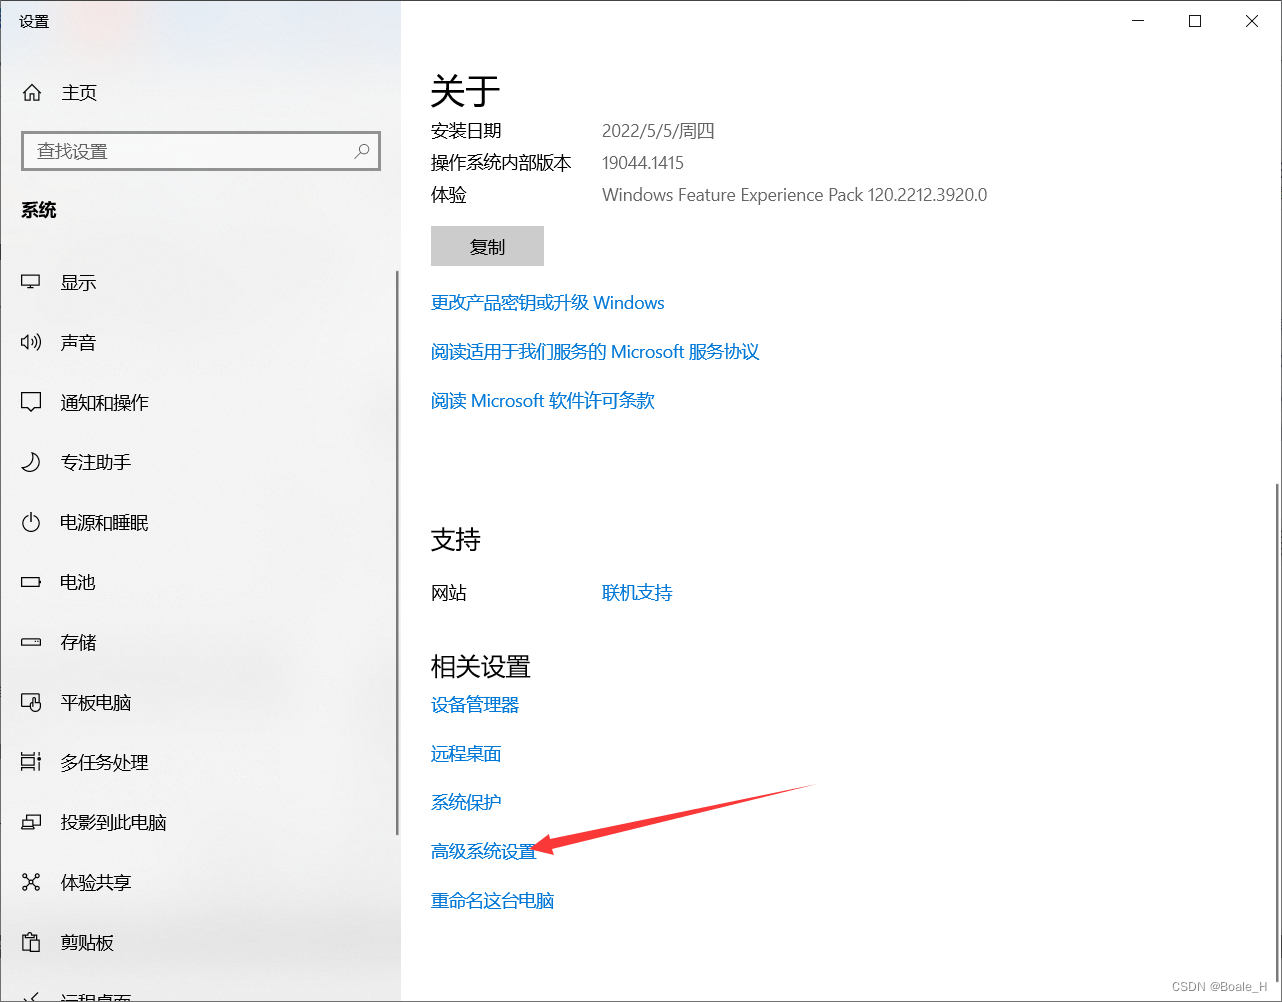Screen dimensions: 1282x1002
Task: Click the 电源和睡眠 power icon
Action: coord(31,522)
